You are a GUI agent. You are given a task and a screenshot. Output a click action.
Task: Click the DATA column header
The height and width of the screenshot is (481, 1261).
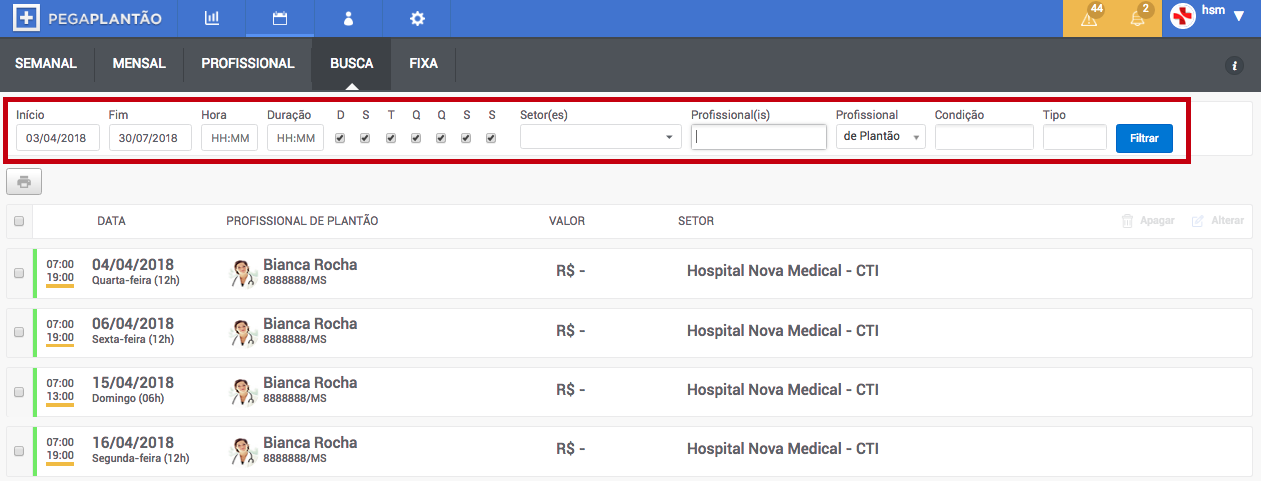pos(111,221)
